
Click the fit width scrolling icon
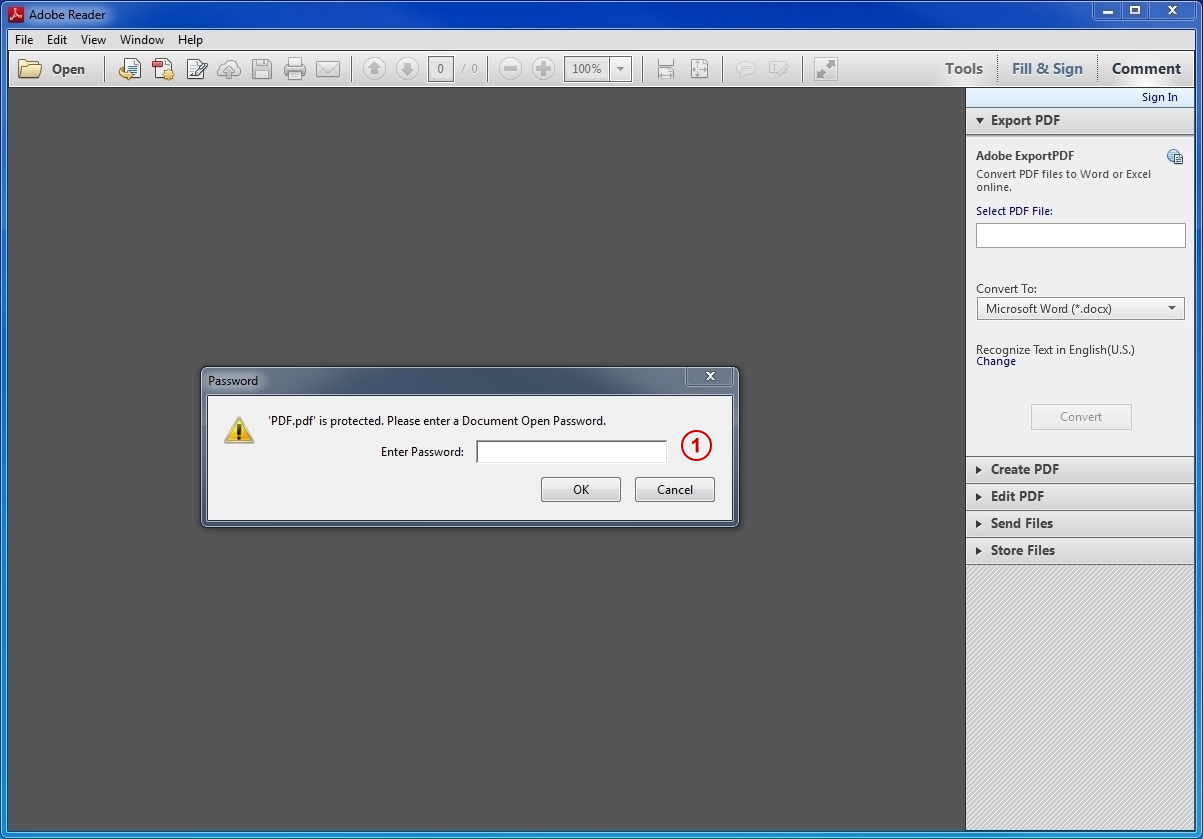666,69
